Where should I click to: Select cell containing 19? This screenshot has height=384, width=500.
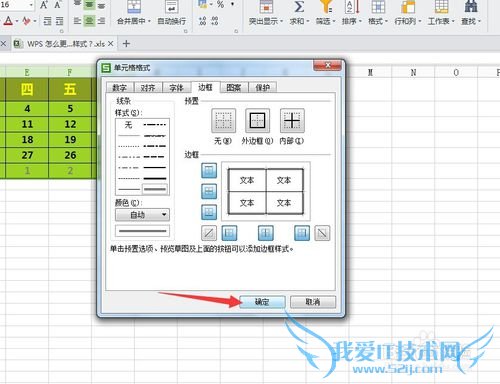(x=70, y=140)
